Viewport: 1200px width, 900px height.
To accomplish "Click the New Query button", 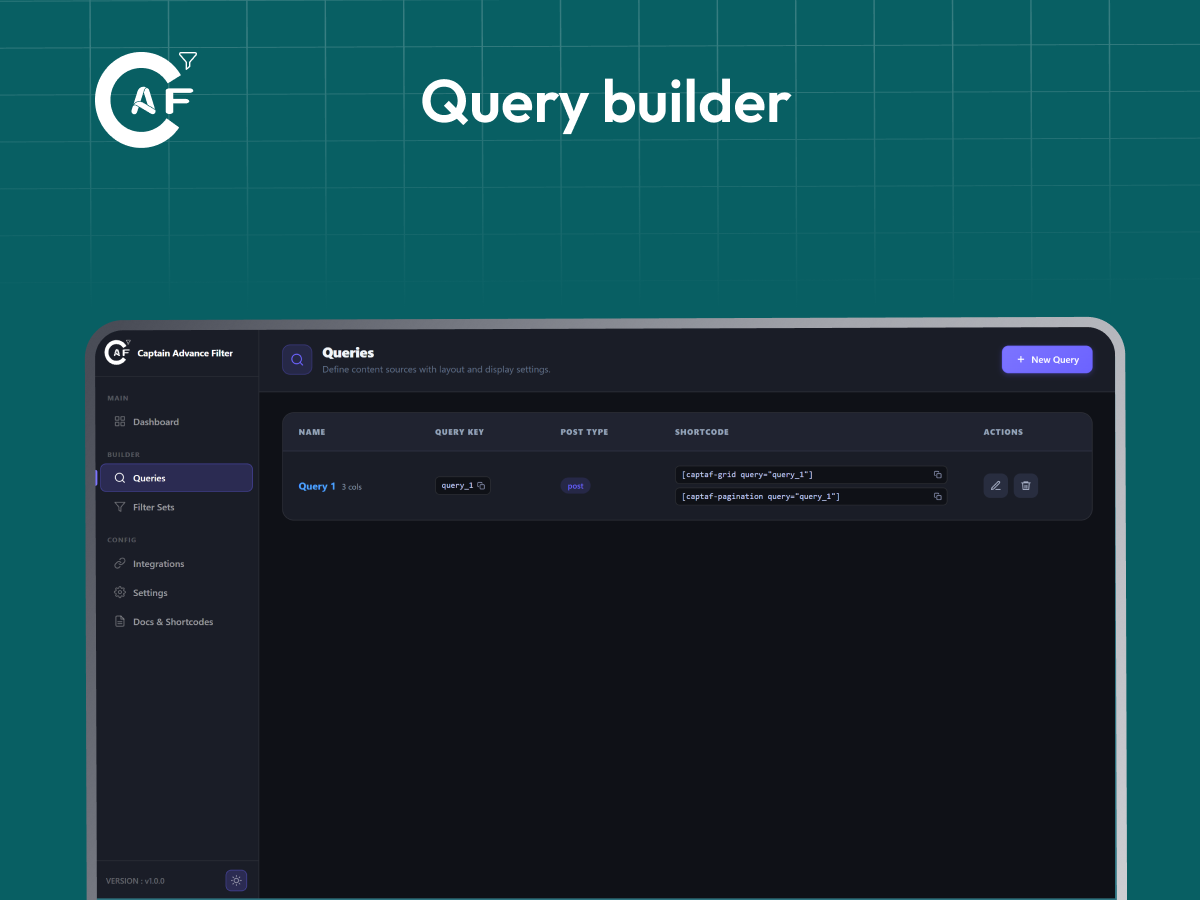I will pos(1047,359).
